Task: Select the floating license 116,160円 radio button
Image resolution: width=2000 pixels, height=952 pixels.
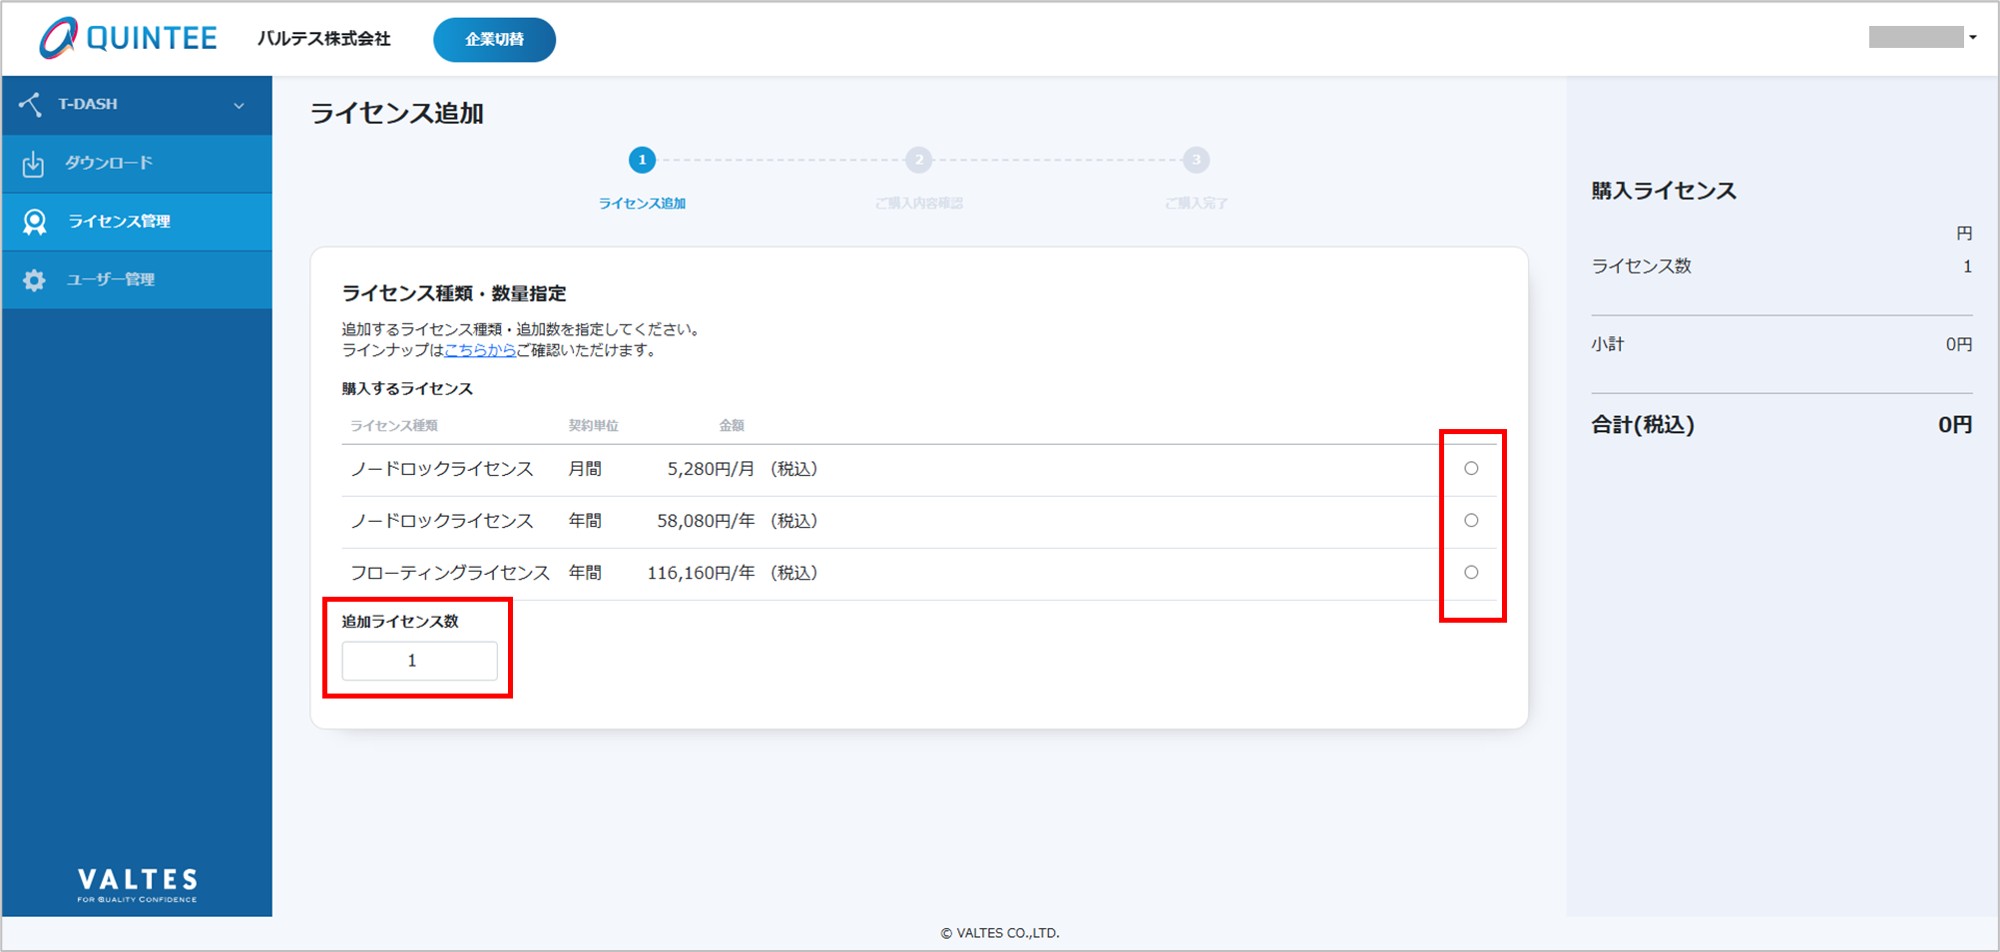Action: tap(1471, 572)
